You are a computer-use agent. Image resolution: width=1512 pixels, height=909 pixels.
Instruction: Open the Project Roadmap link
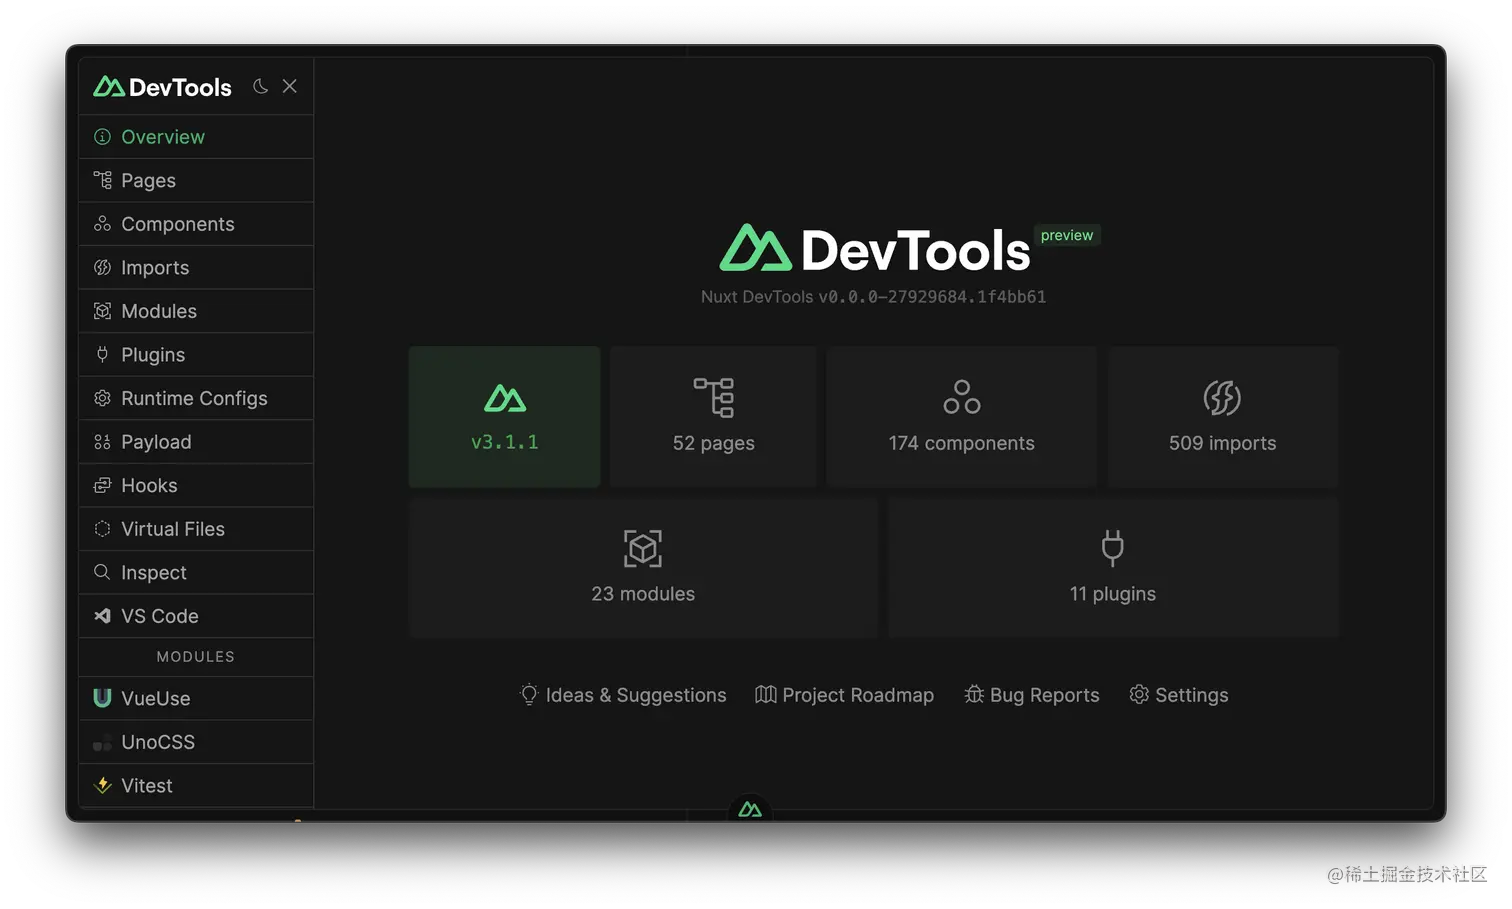pyautogui.click(x=844, y=695)
